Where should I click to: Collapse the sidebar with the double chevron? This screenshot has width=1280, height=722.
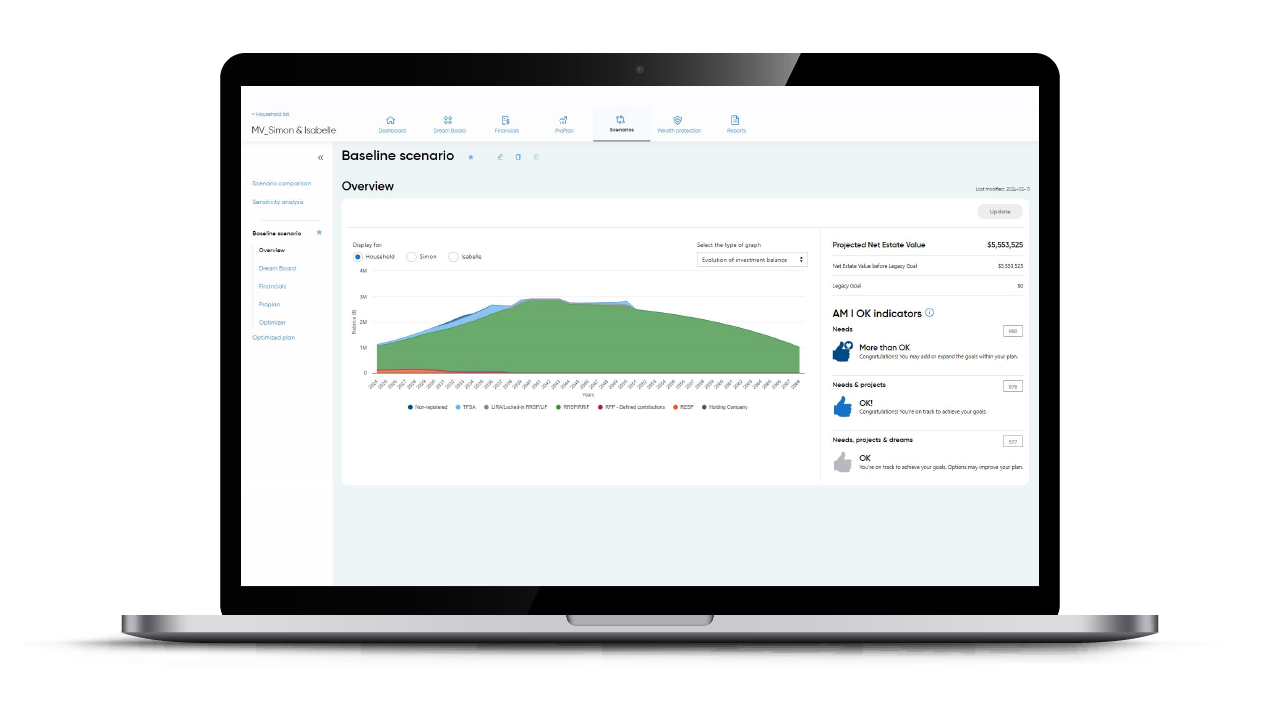(x=320, y=157)
